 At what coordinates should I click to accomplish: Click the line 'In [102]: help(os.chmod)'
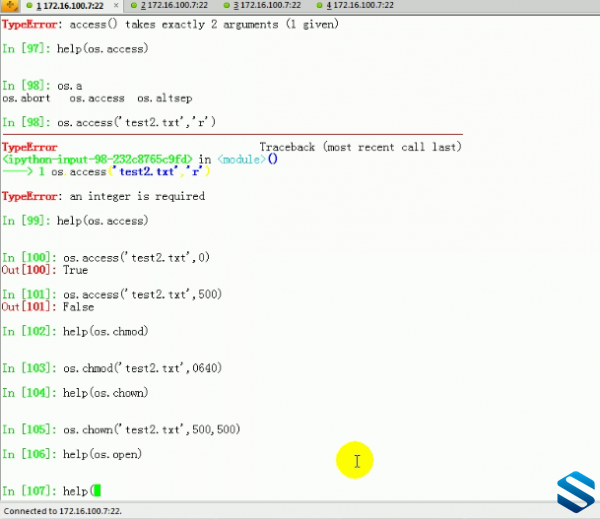tap(75, 331)
